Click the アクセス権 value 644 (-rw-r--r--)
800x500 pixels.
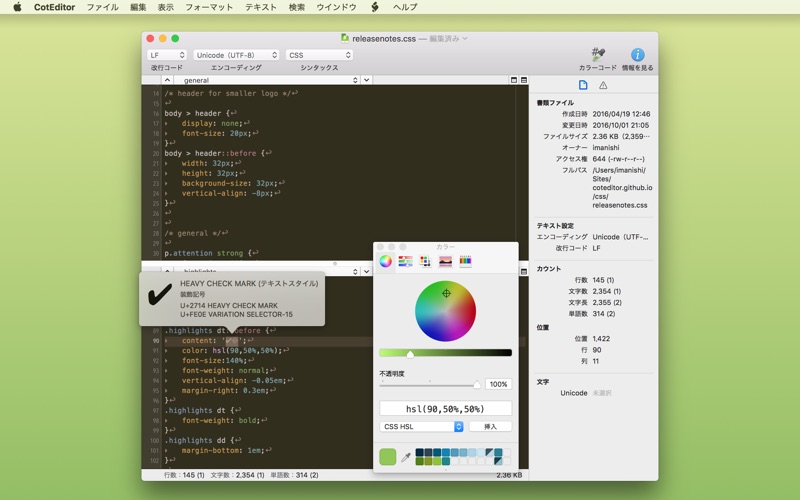[618, 159]
